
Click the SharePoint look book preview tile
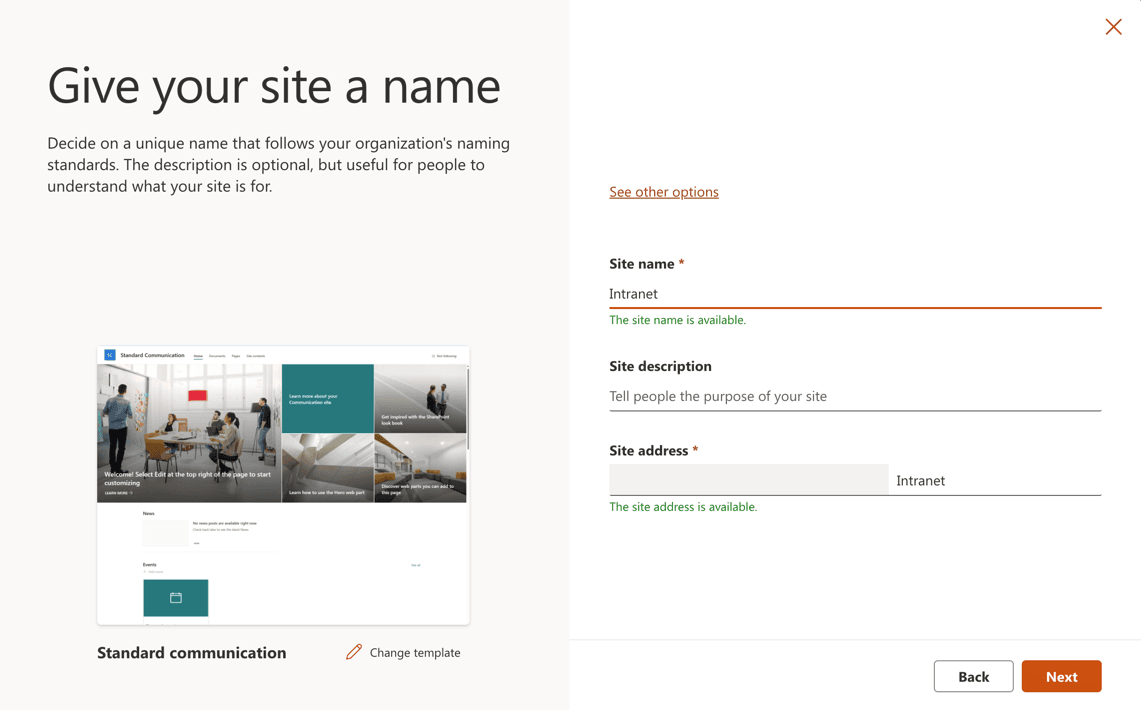pyautogui.click(x=420, y=398)
